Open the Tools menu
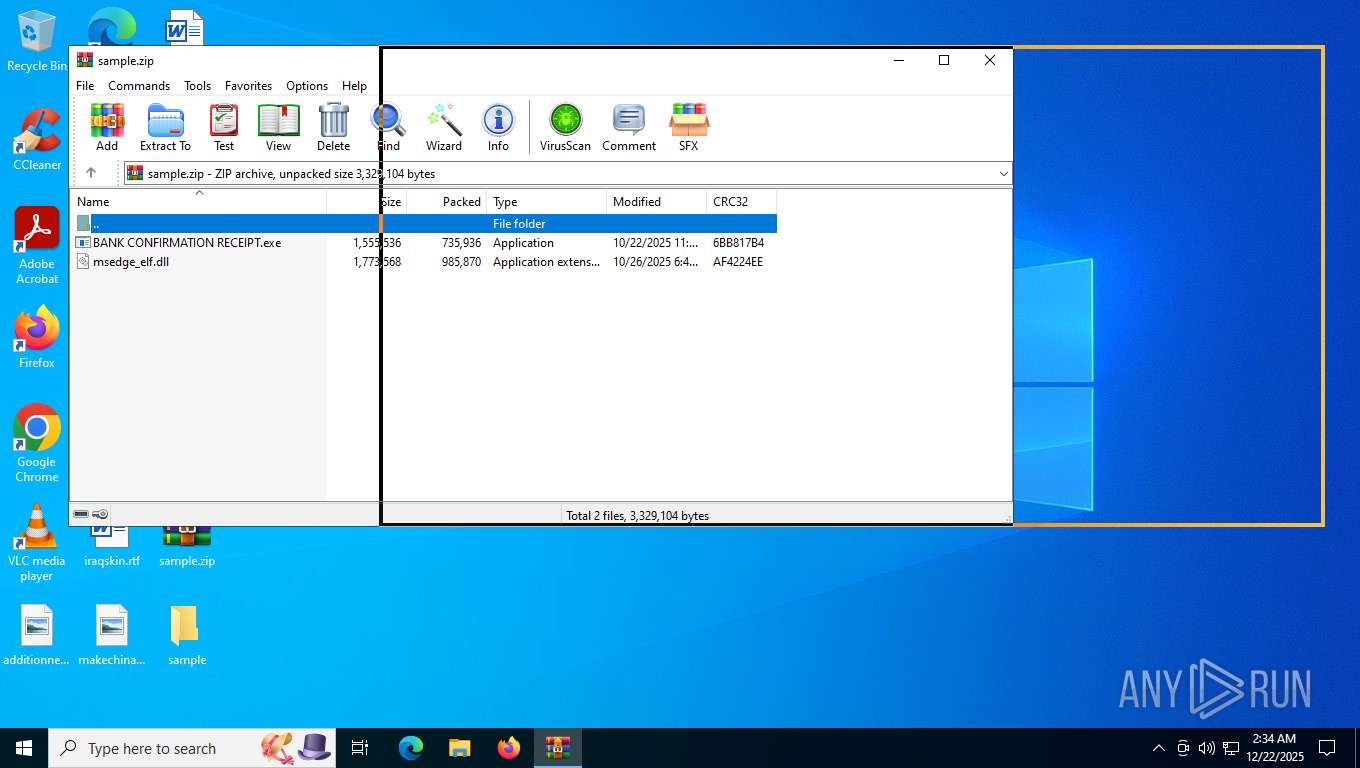 pyautogui.click(x=197, y=86)
